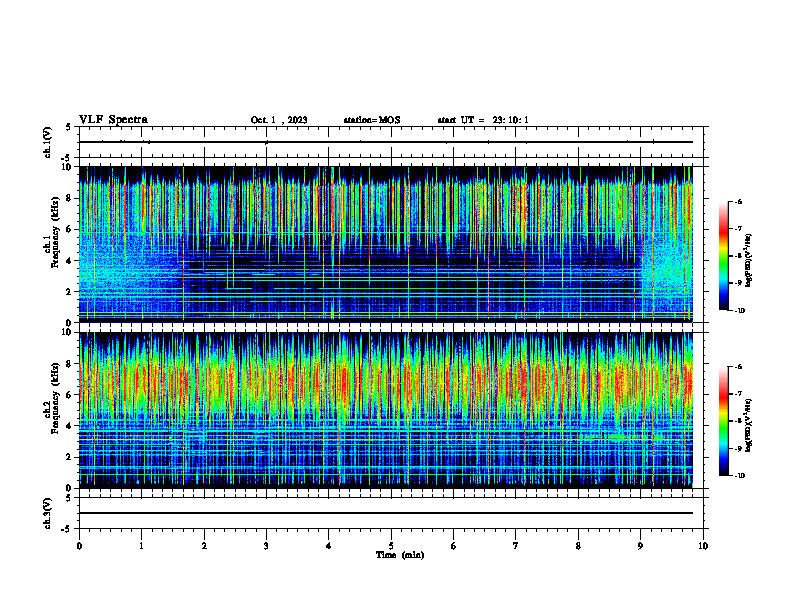This screenshot has width=792, height=612.
Task: Click the log(PSD) label beside ch.2 color bar
Action: (749, 425)
